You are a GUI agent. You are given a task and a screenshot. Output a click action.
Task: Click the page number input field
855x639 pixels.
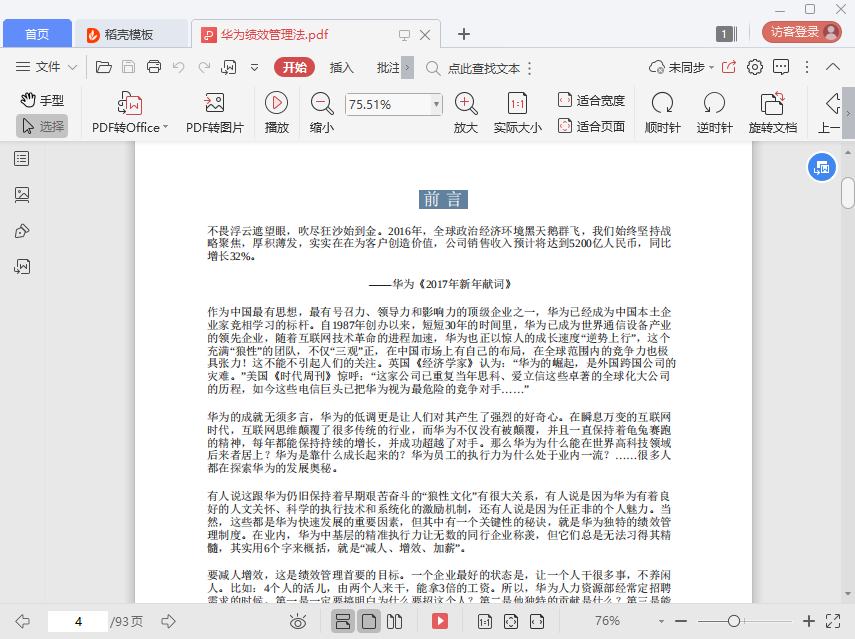(x=77, y=621)
